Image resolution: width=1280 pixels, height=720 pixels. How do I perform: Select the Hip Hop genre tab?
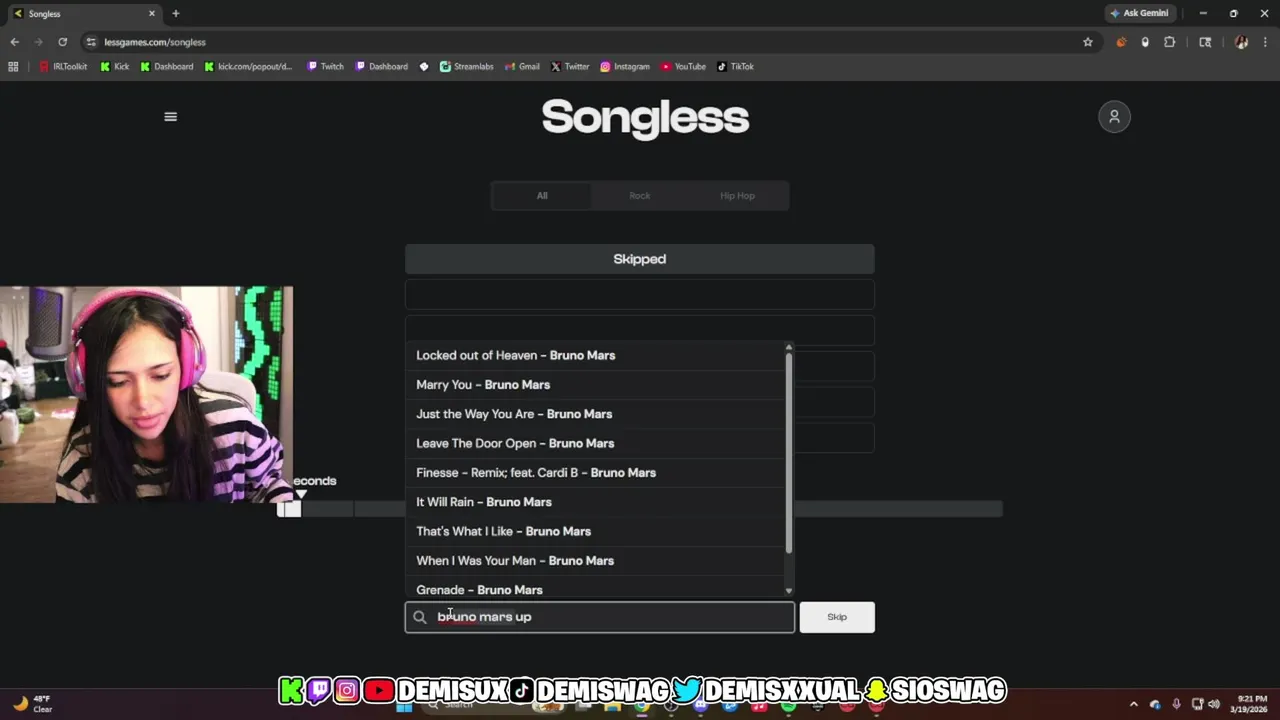pos(737,196)
